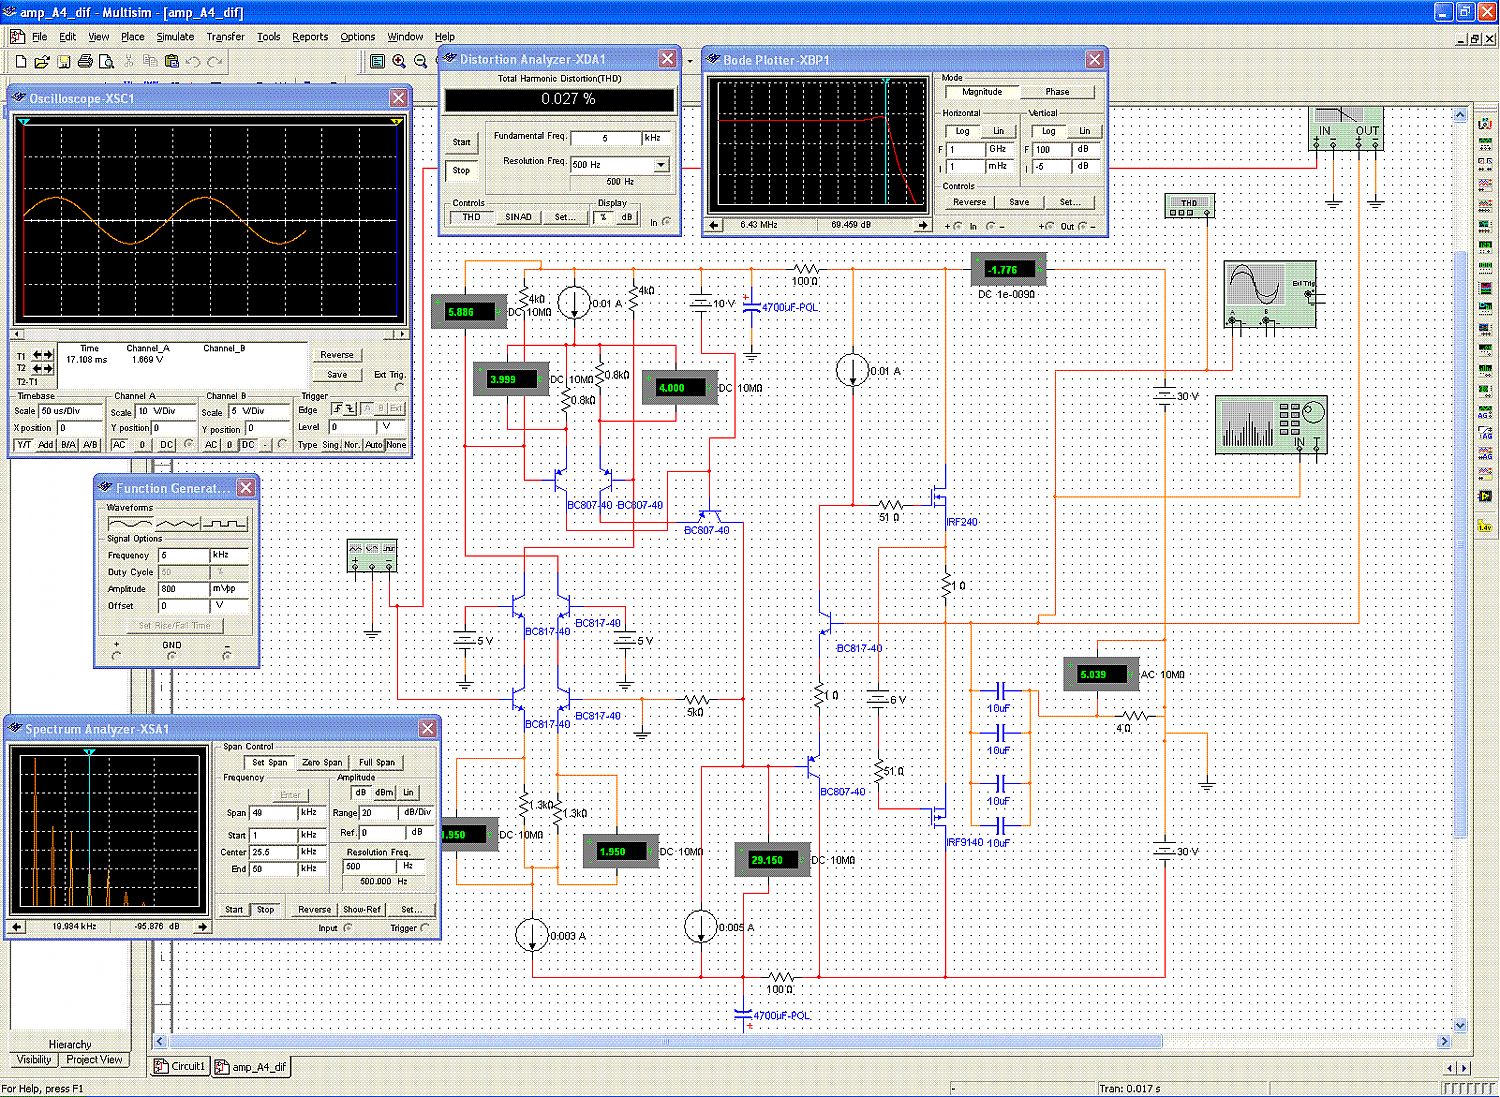Select the square waveform in Function Generator
This screenshot has height=1097, width=1500.
point(225,523)
